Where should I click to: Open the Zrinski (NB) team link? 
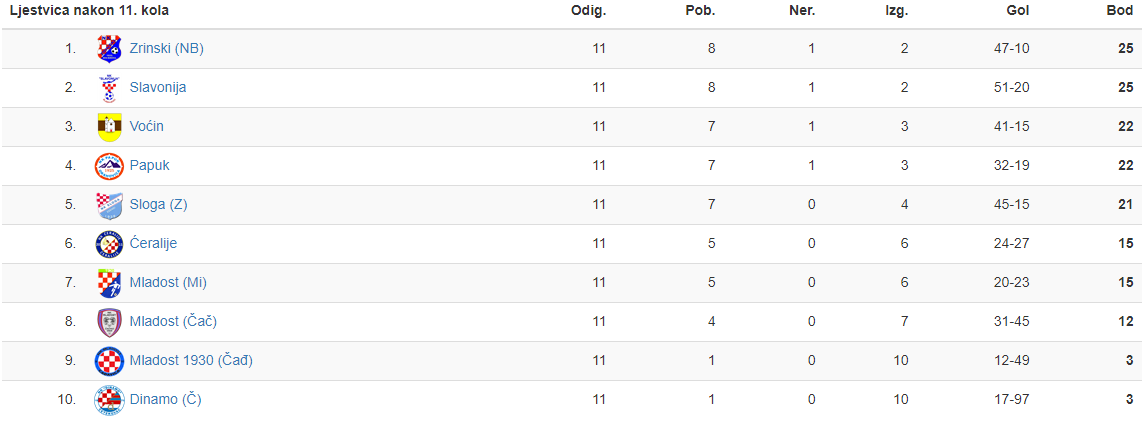pos(166,48)
